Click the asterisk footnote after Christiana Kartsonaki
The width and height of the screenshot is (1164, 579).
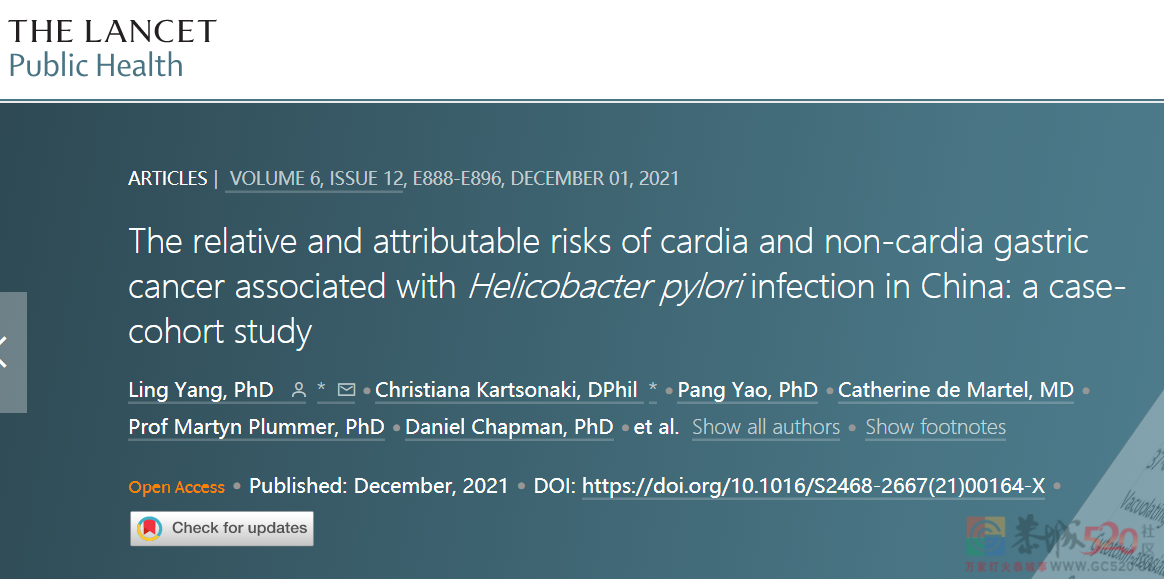(653, 390)
